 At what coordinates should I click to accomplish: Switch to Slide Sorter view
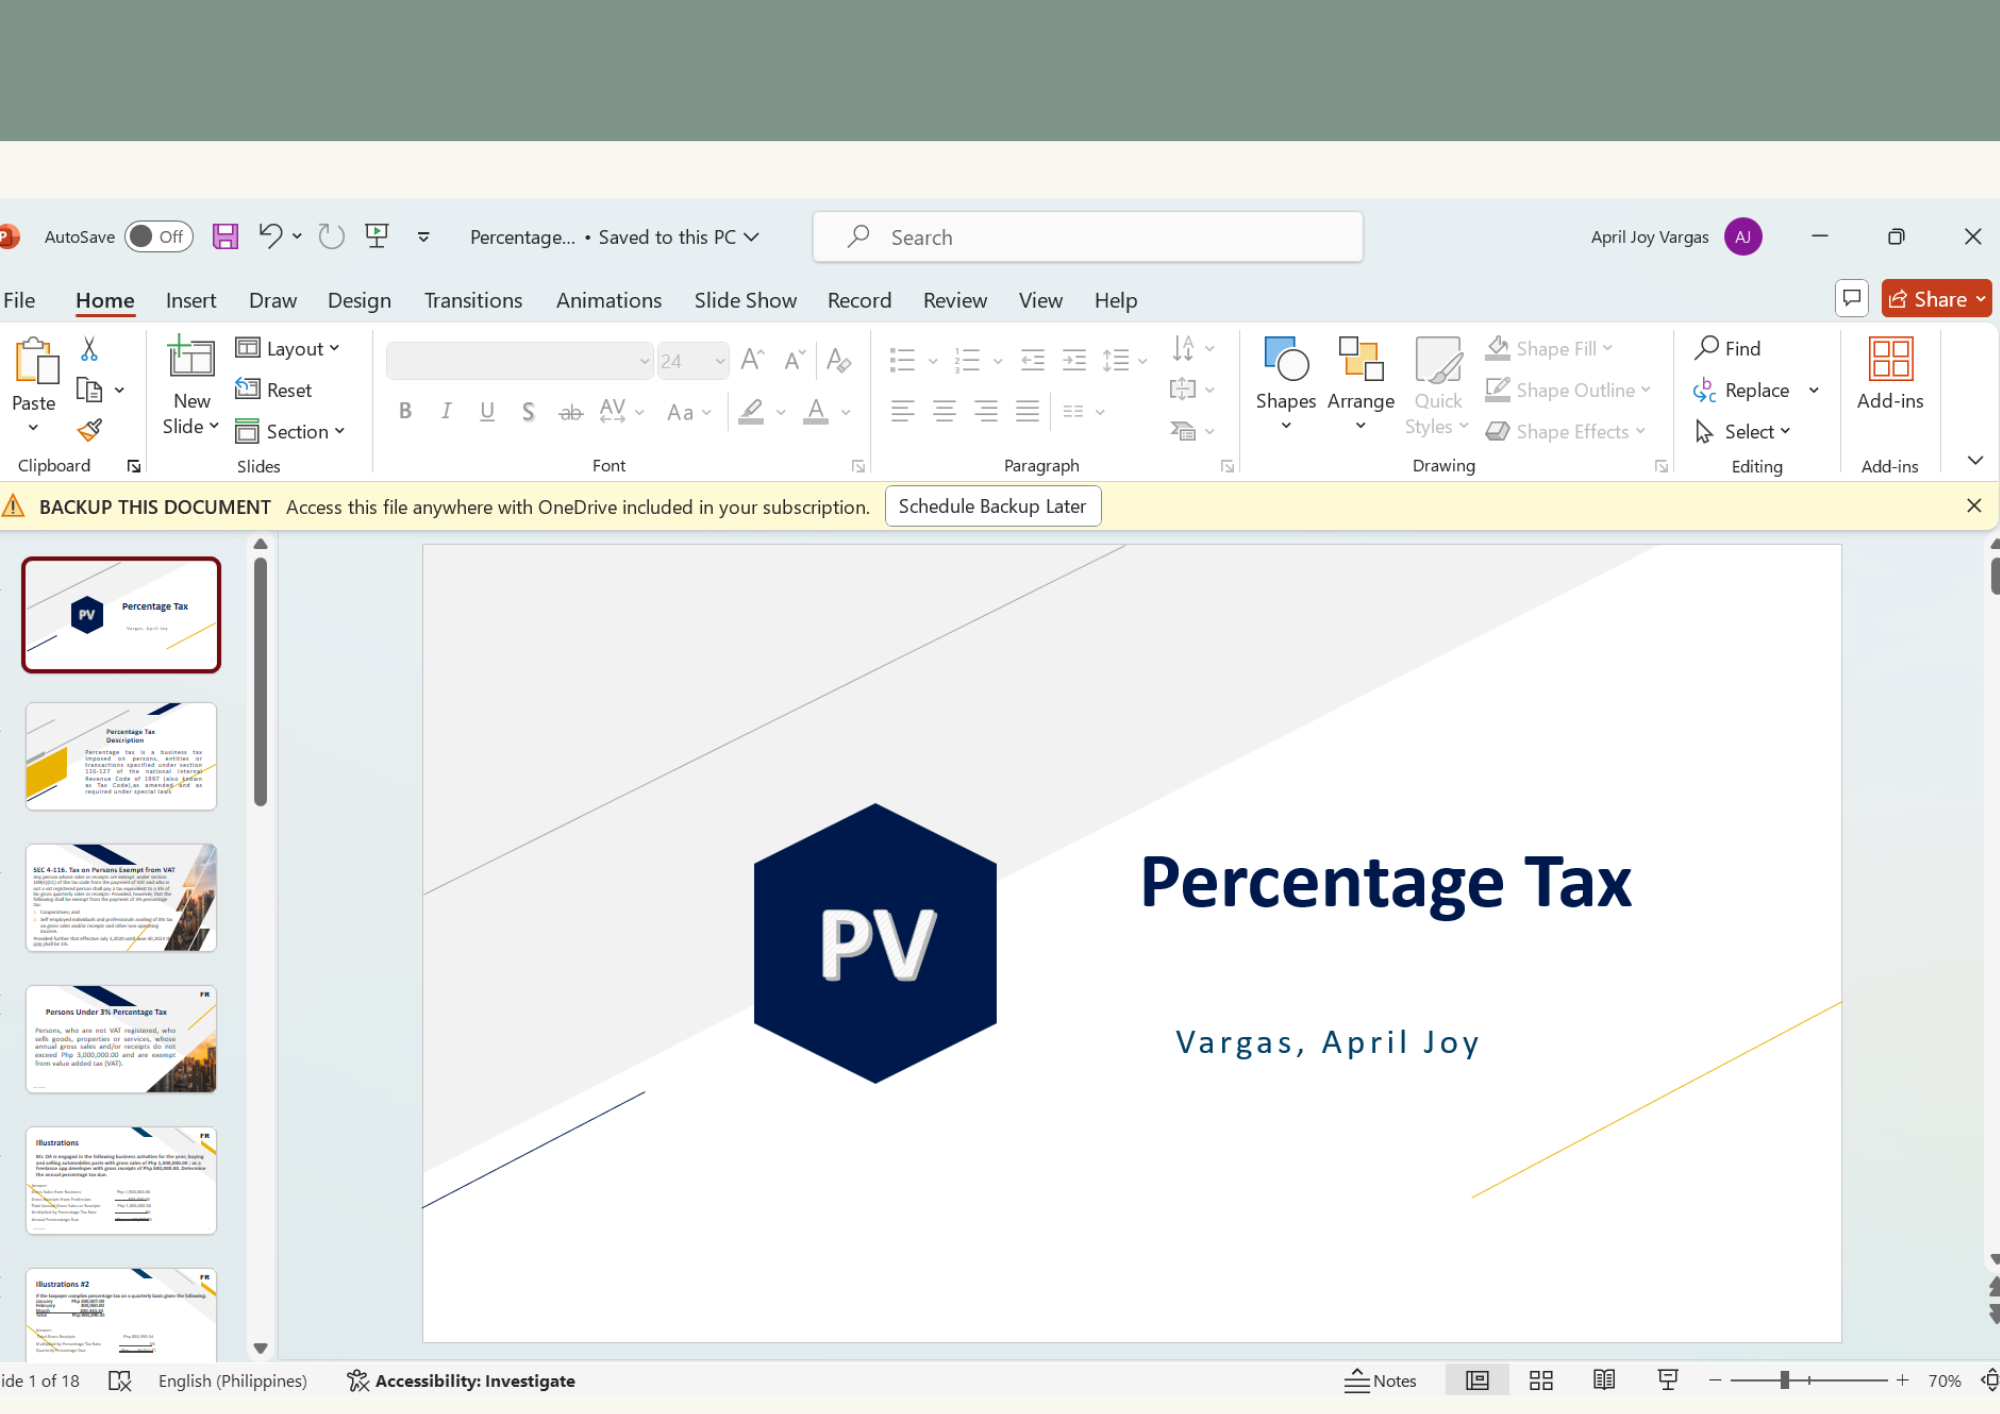(1541, 1381)
